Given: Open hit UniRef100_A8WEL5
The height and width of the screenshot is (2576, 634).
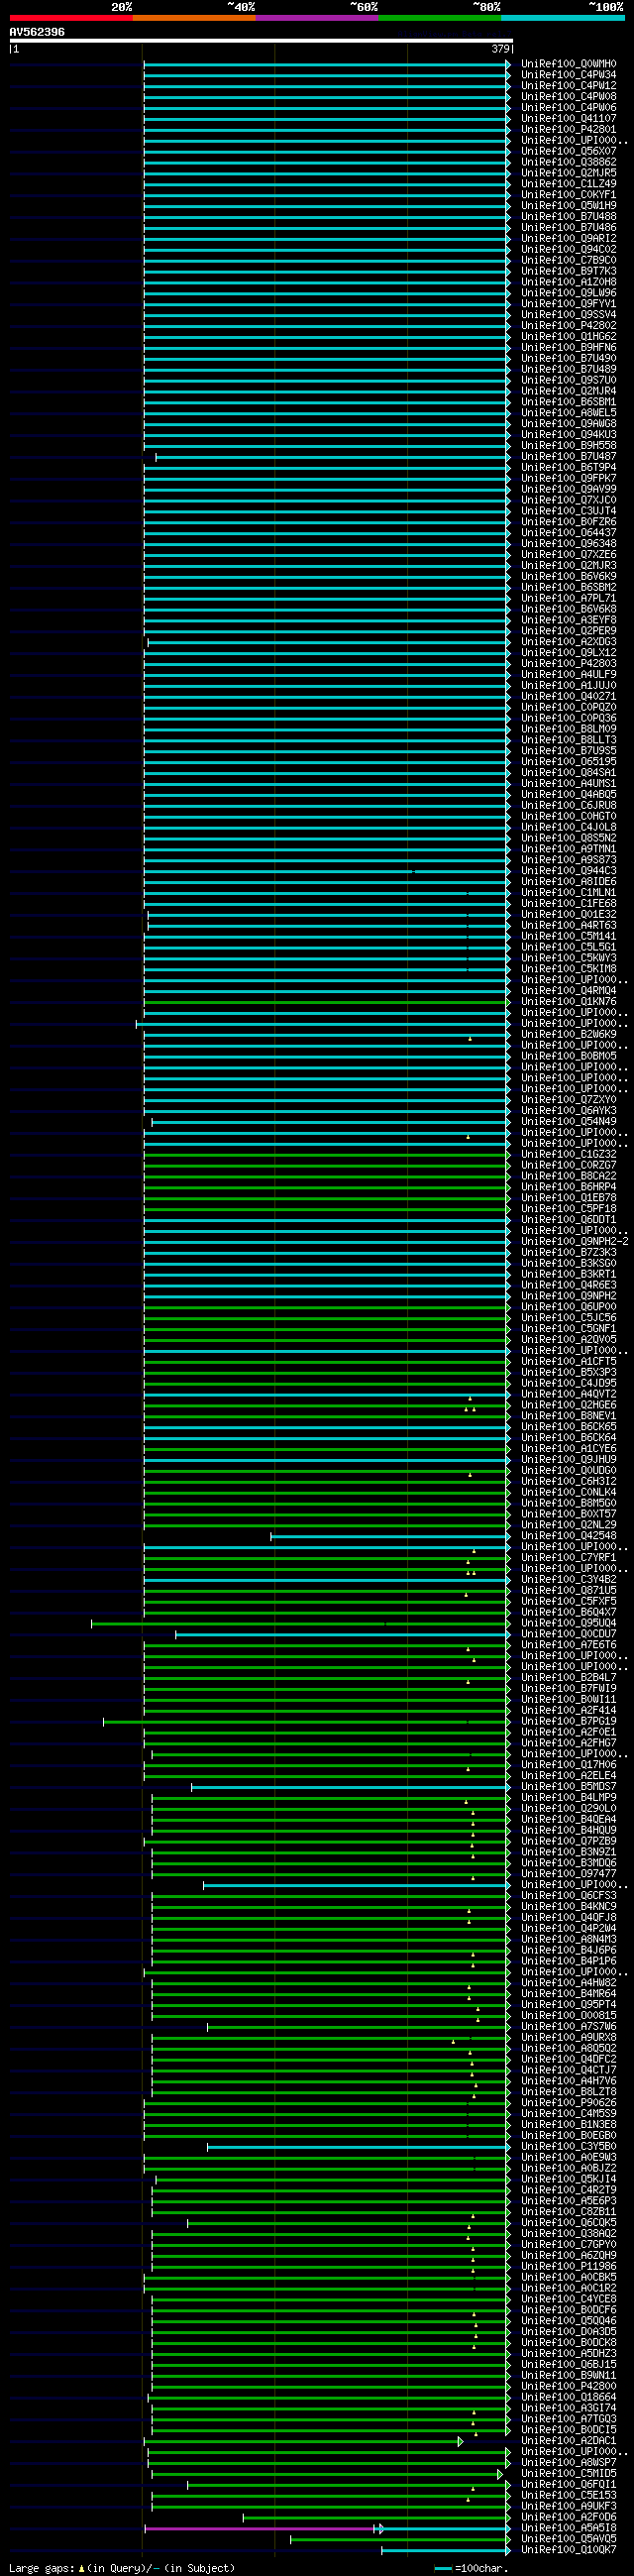Looking at the screenshot, I should [569, 413].
